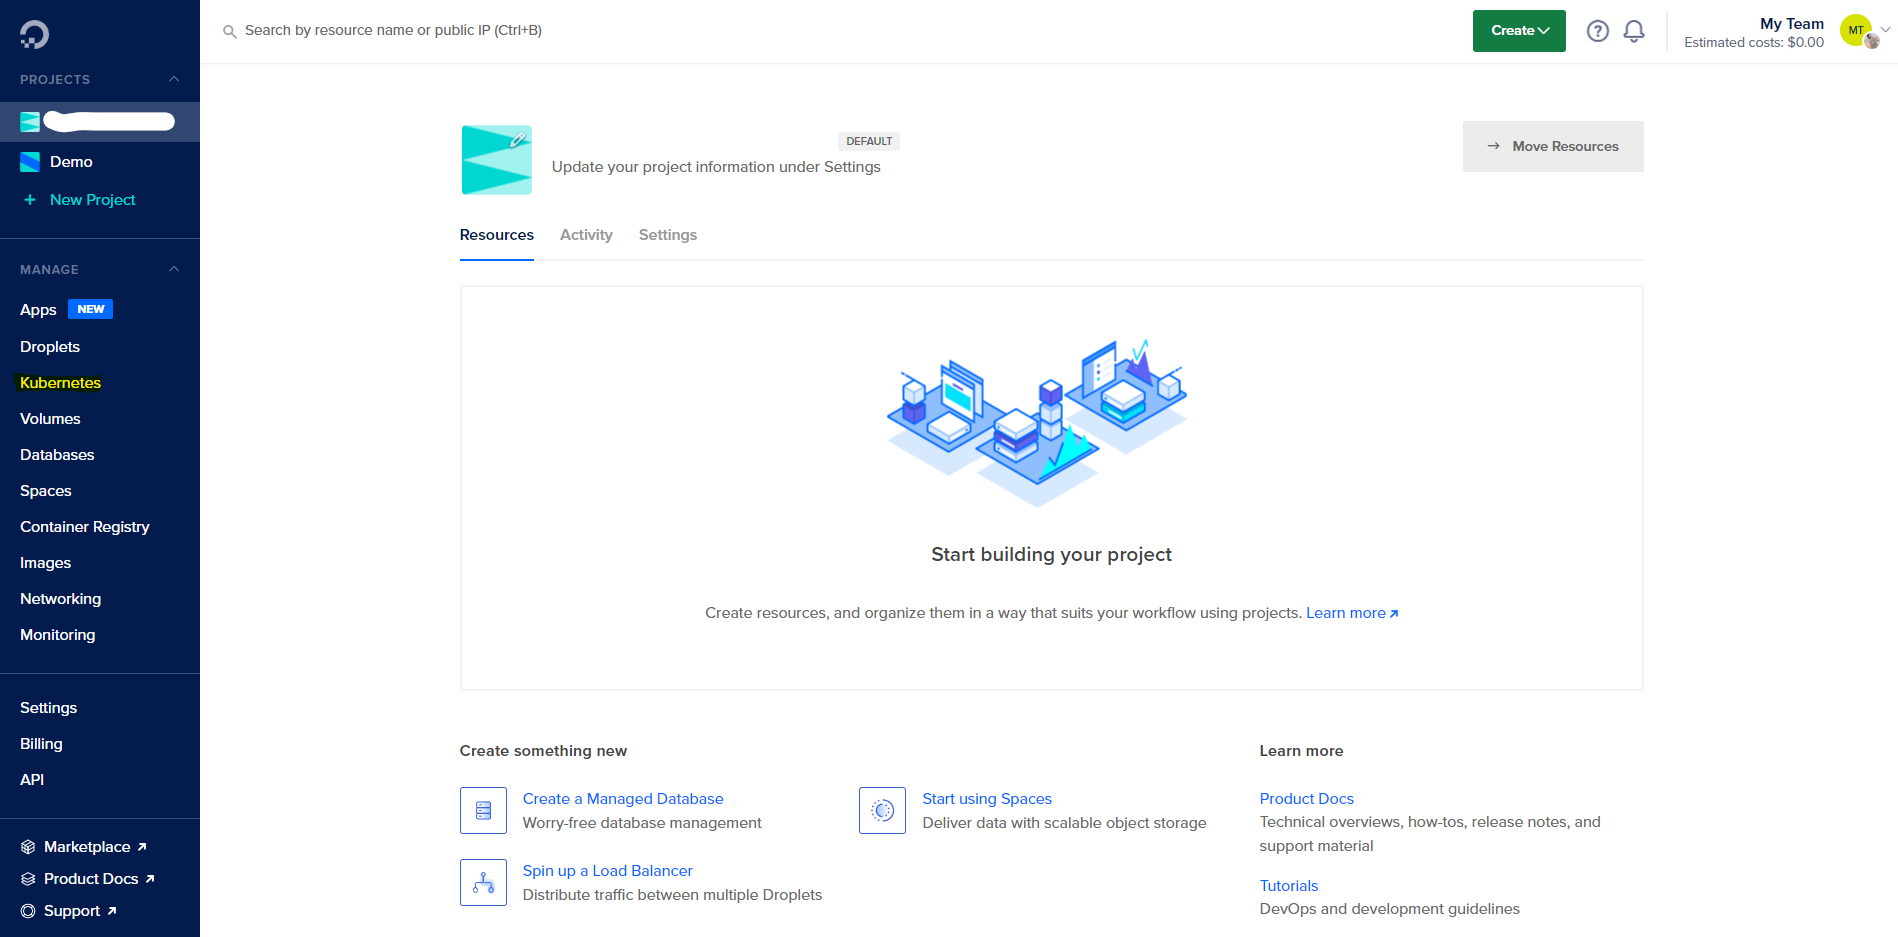
Task: Switch to the Activity tab
Action: [x=586, y=235]
